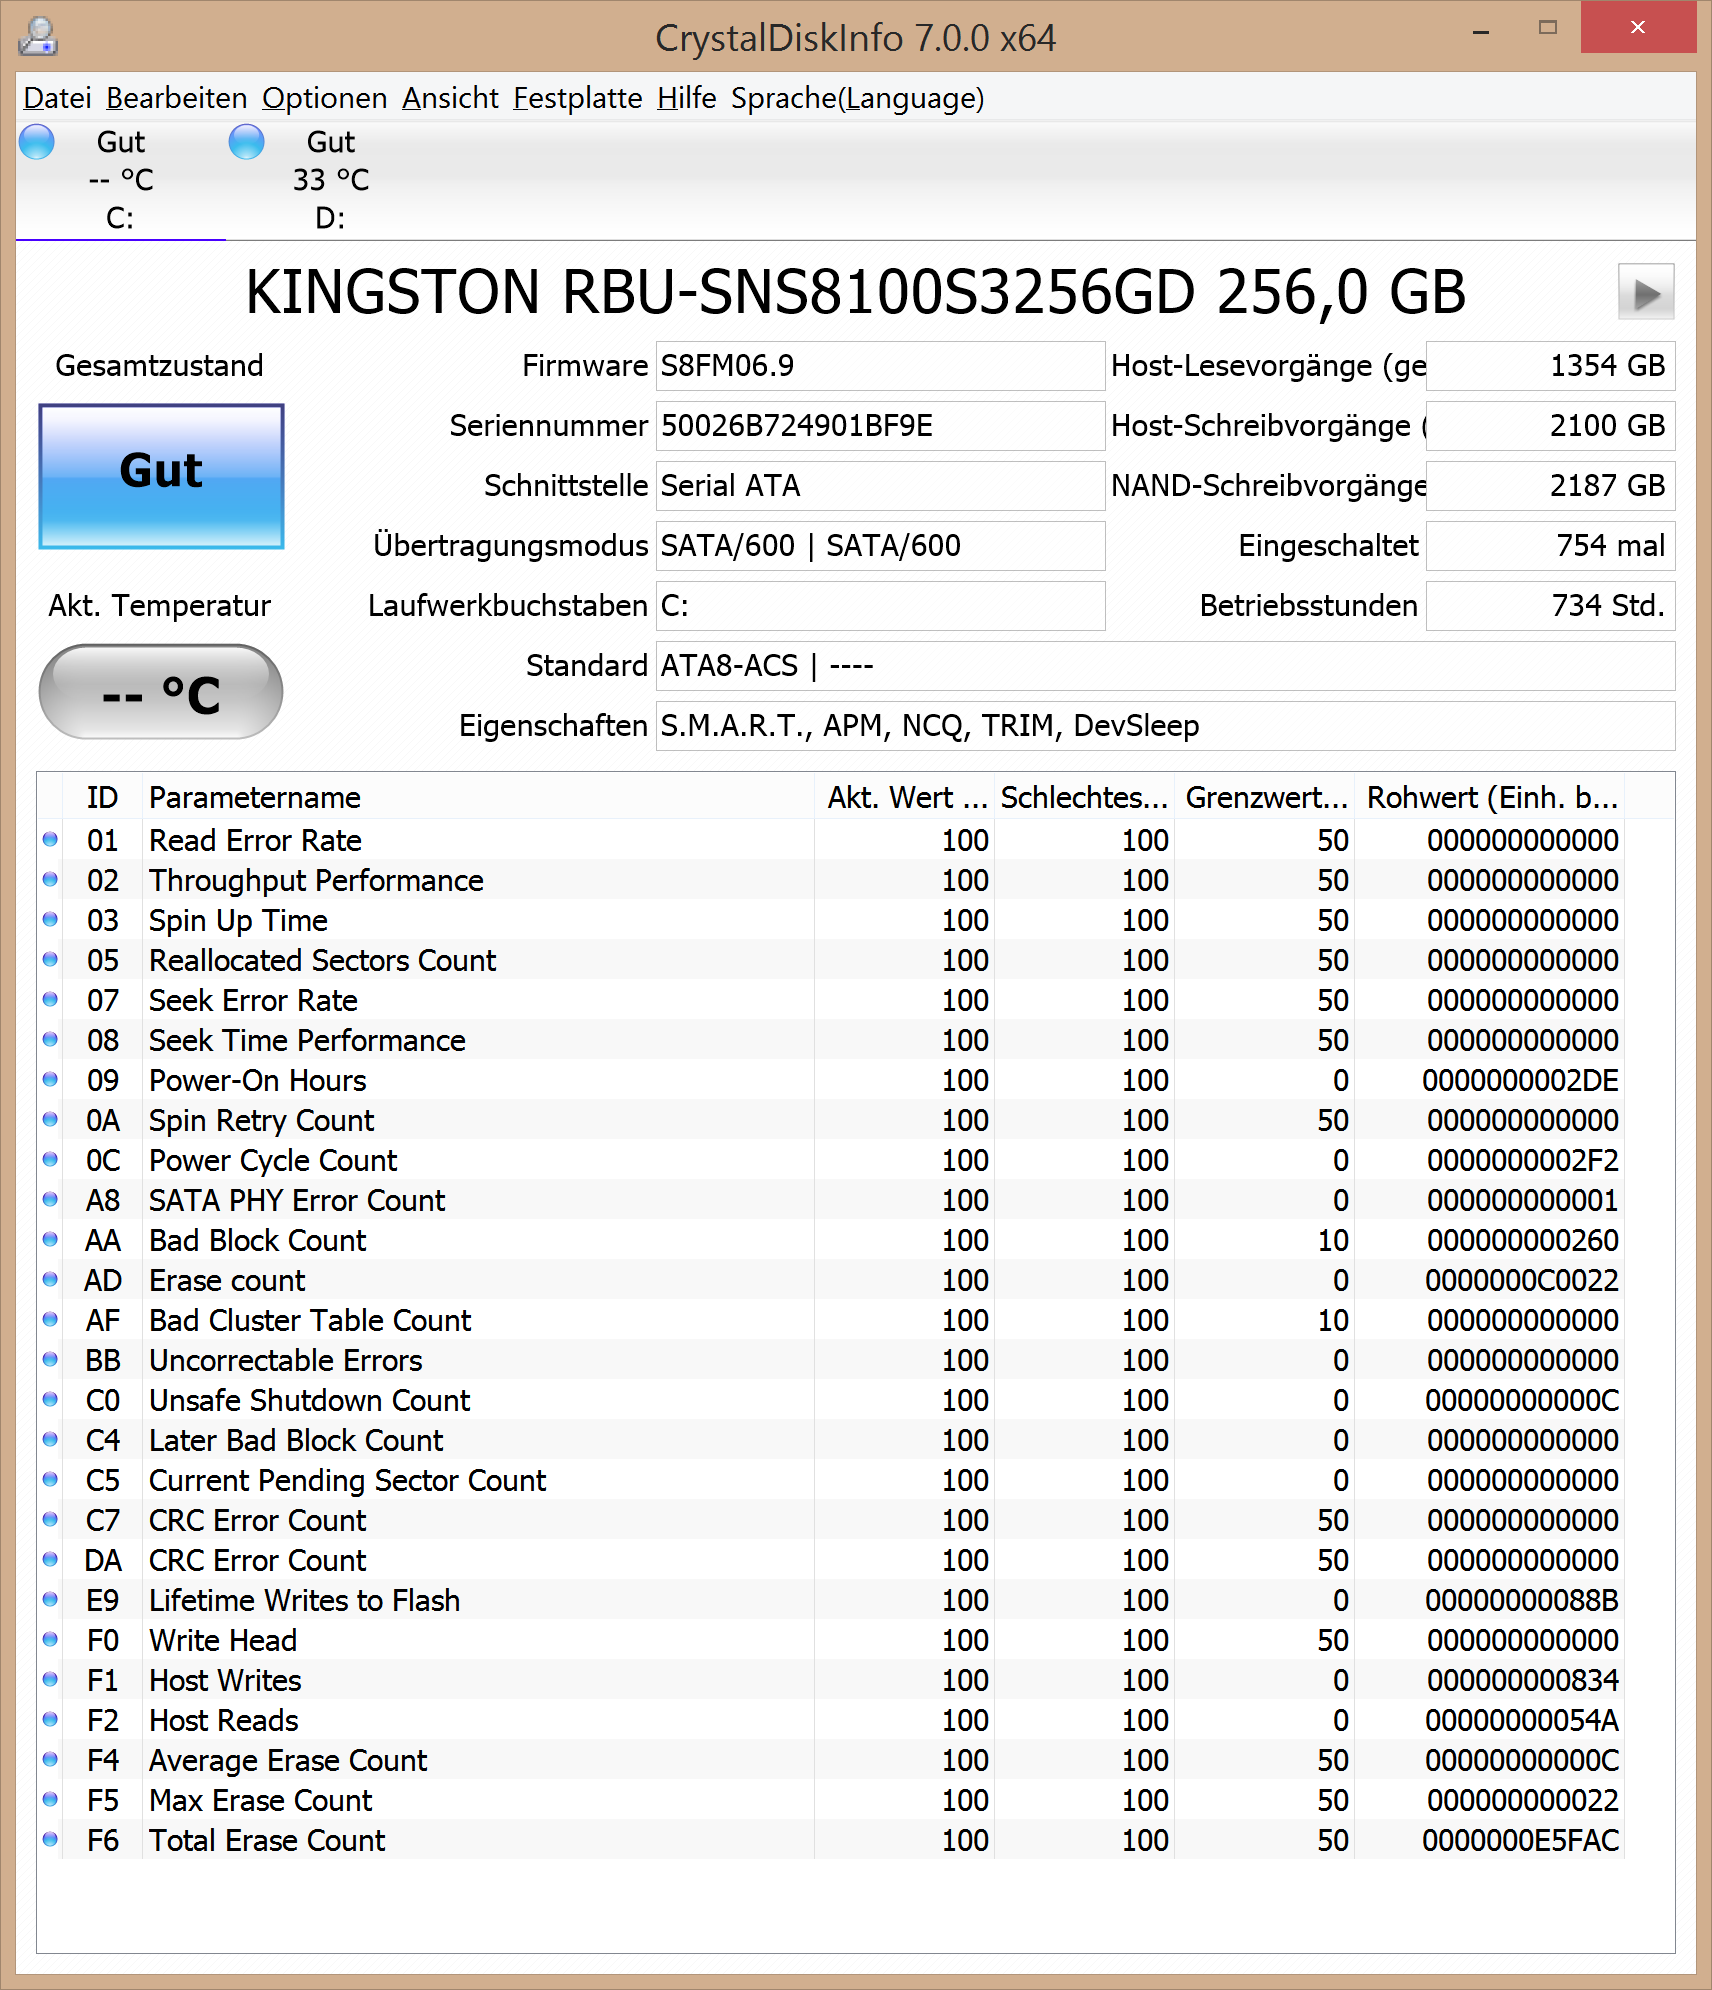Viewport: 1712px width, 1990px height.
Task: Click the Standard ATA8-ACS field
Action: point(1165,666)
